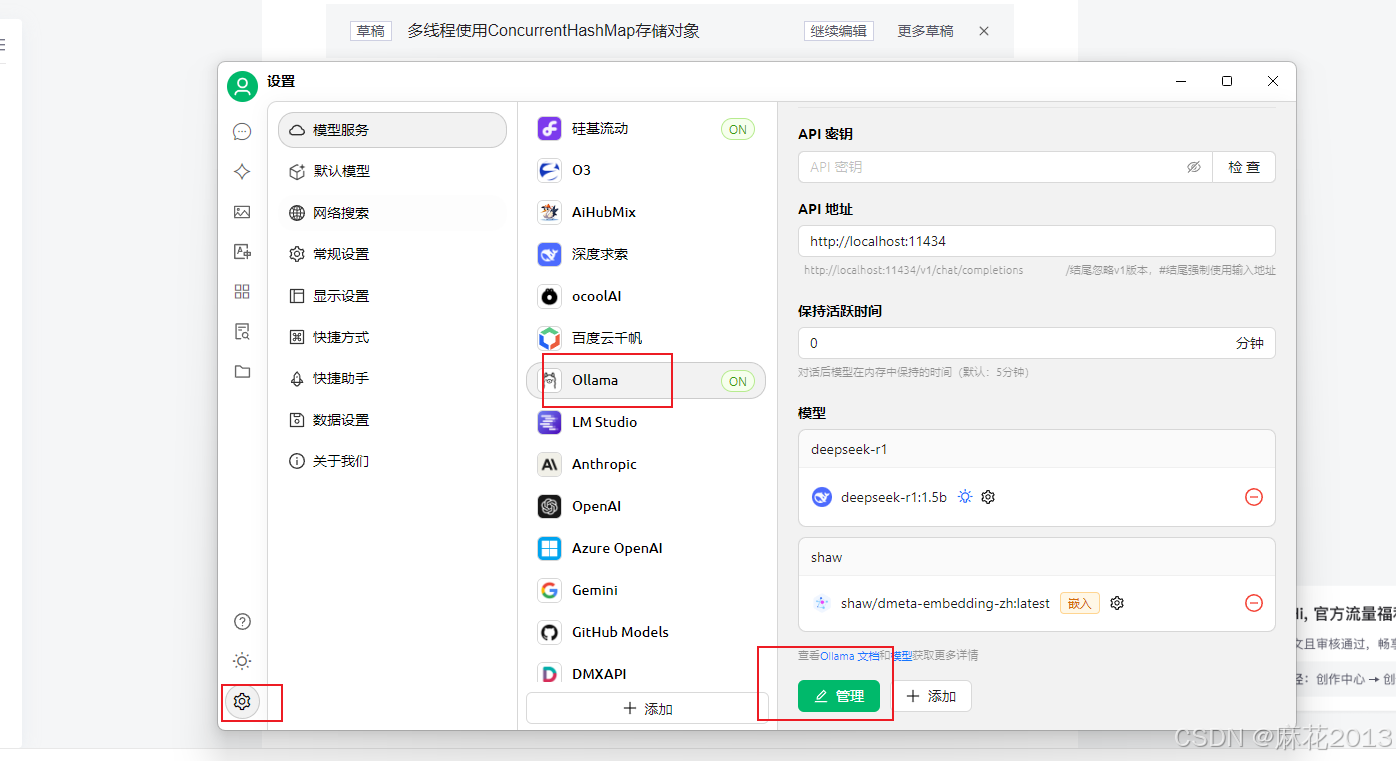Remove the shaw/dmeta-embedding-zh:latest model
The image size is (1396, 761).
[1254, 603]
